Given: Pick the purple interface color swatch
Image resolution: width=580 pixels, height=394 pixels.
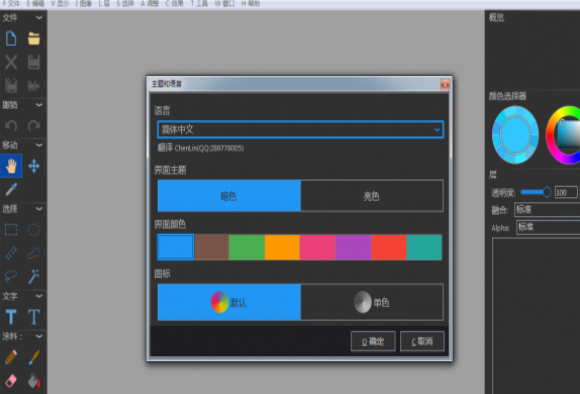Looking at the screenshot, I should click(353, 247).
